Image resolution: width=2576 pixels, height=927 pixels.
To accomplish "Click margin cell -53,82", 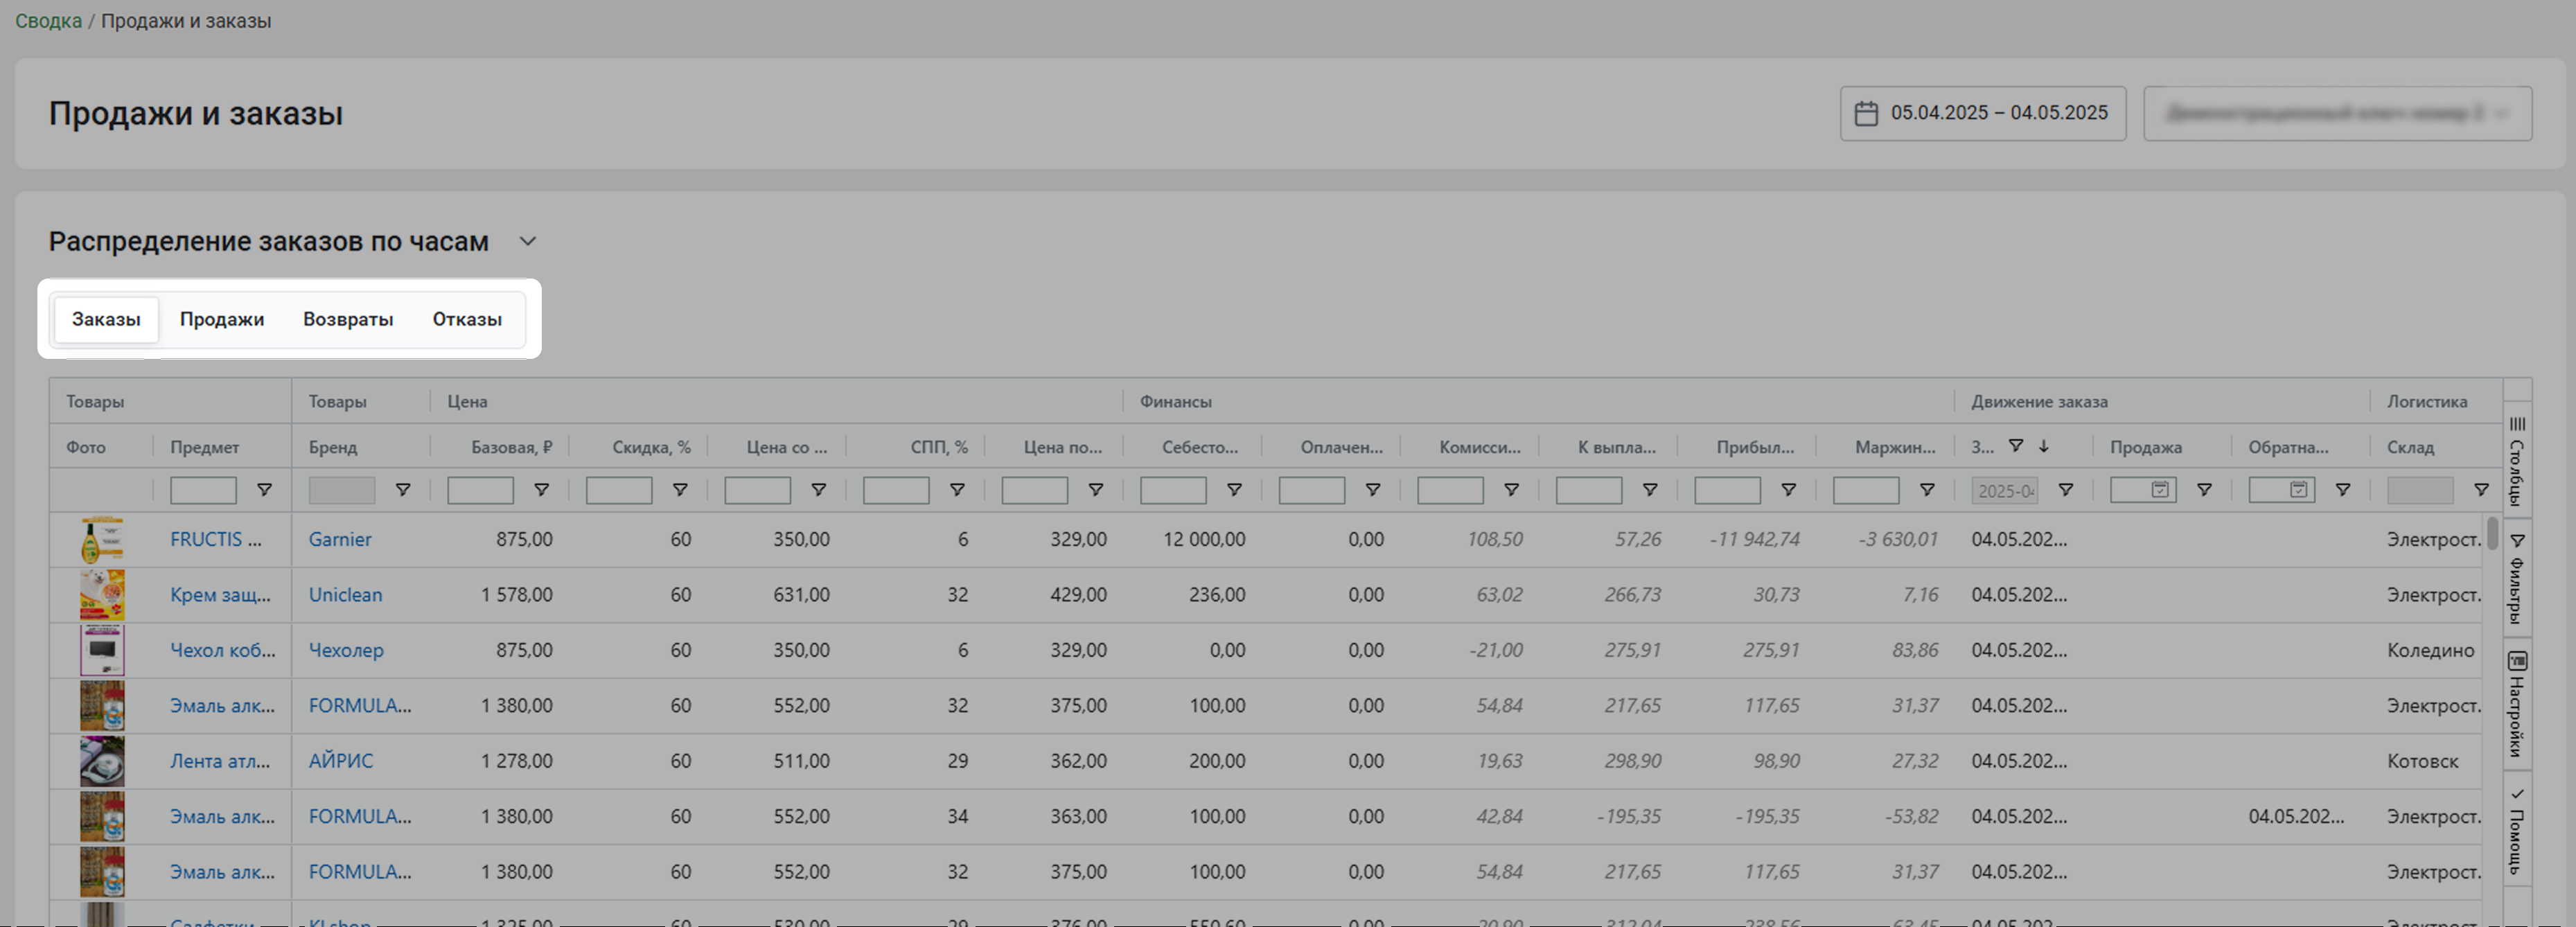I will tap(1911, 816).
